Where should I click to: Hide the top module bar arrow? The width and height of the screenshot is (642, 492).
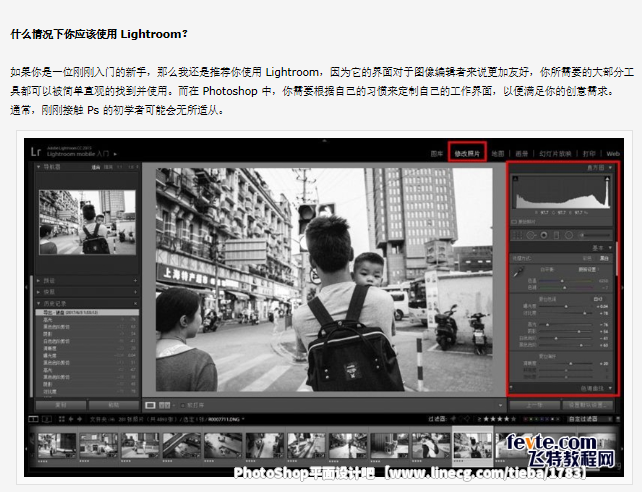point(324,140)
